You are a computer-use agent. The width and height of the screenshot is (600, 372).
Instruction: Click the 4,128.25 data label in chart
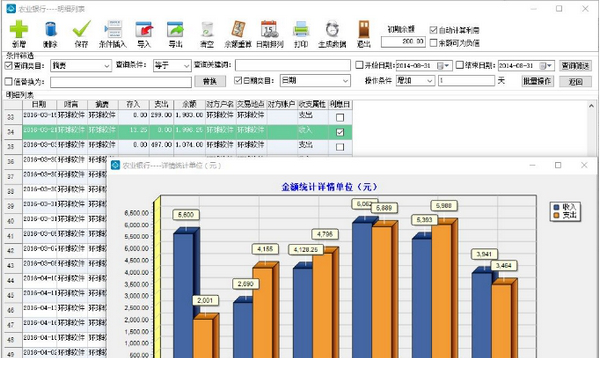306,250
